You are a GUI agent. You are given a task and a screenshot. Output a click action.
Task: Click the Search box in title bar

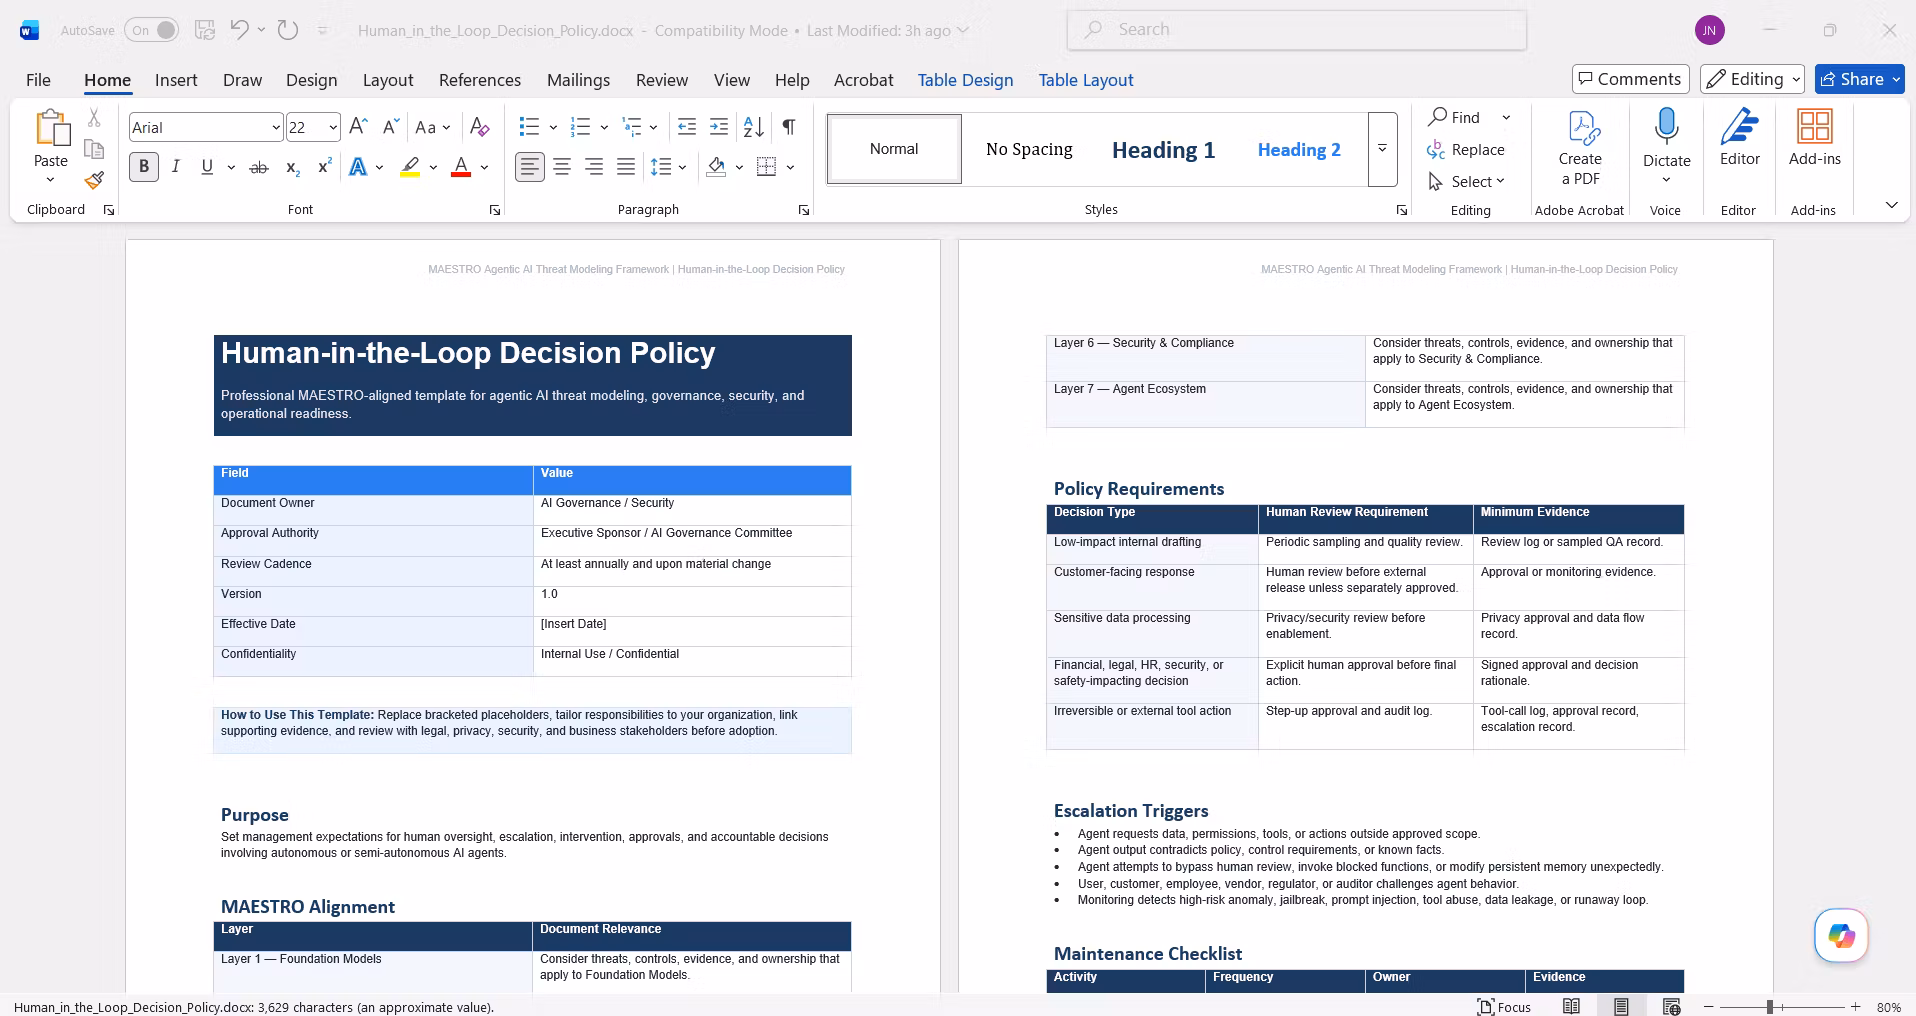point(1297,30)
